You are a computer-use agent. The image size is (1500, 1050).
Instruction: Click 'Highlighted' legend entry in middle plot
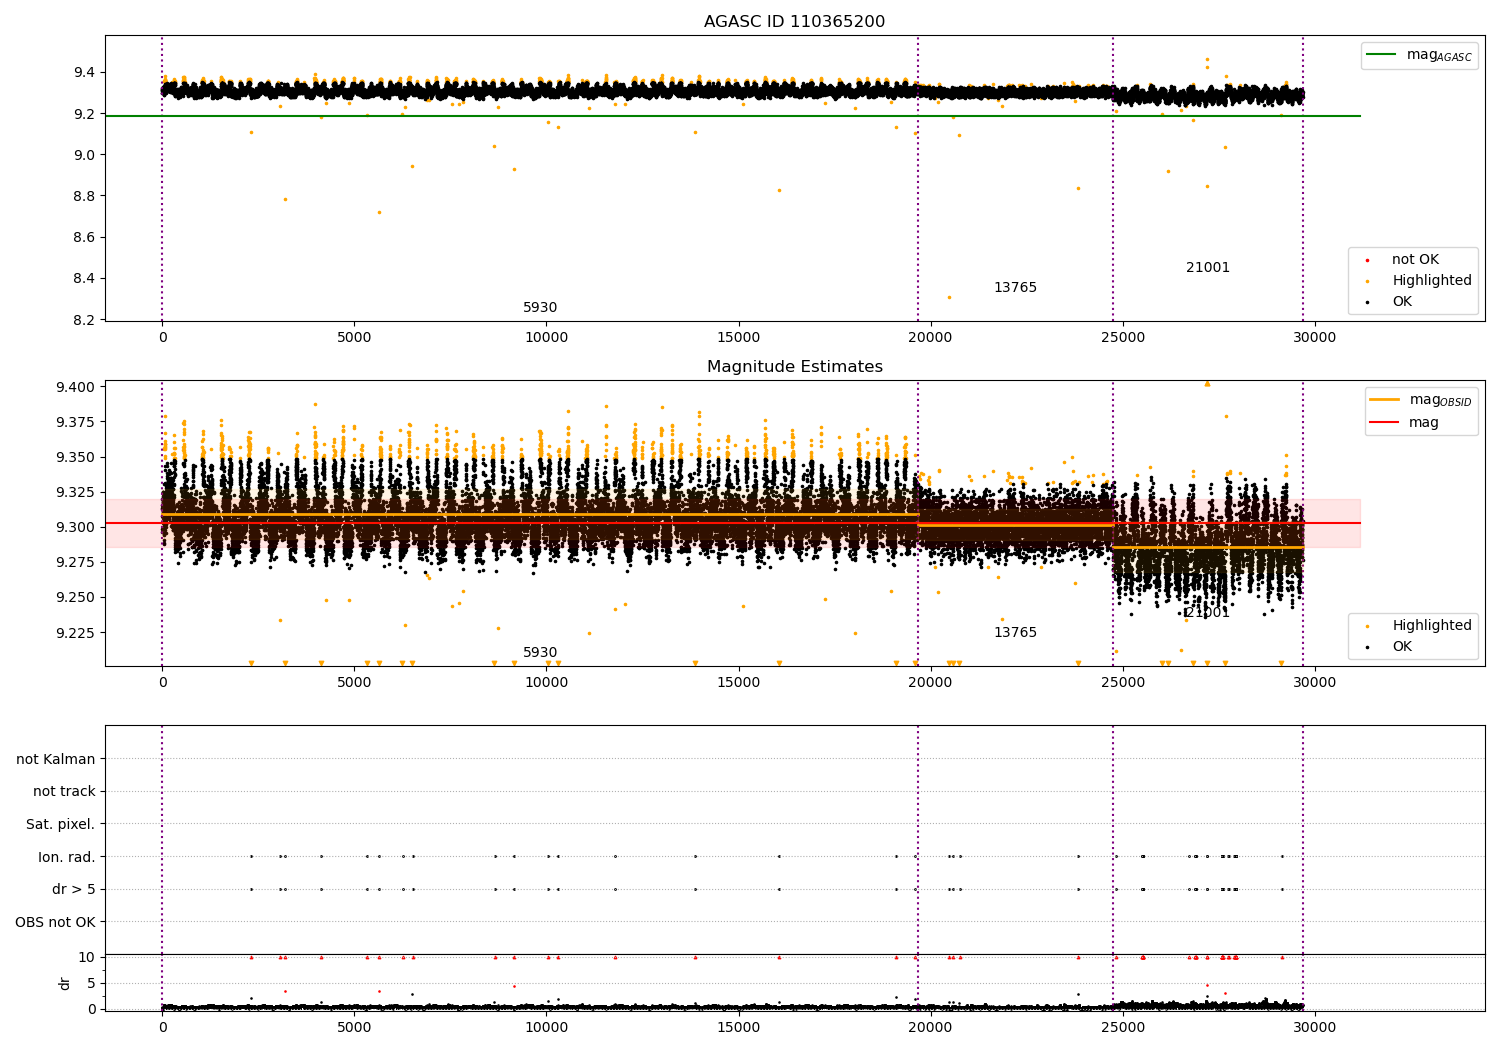(x=1431, y=626)
